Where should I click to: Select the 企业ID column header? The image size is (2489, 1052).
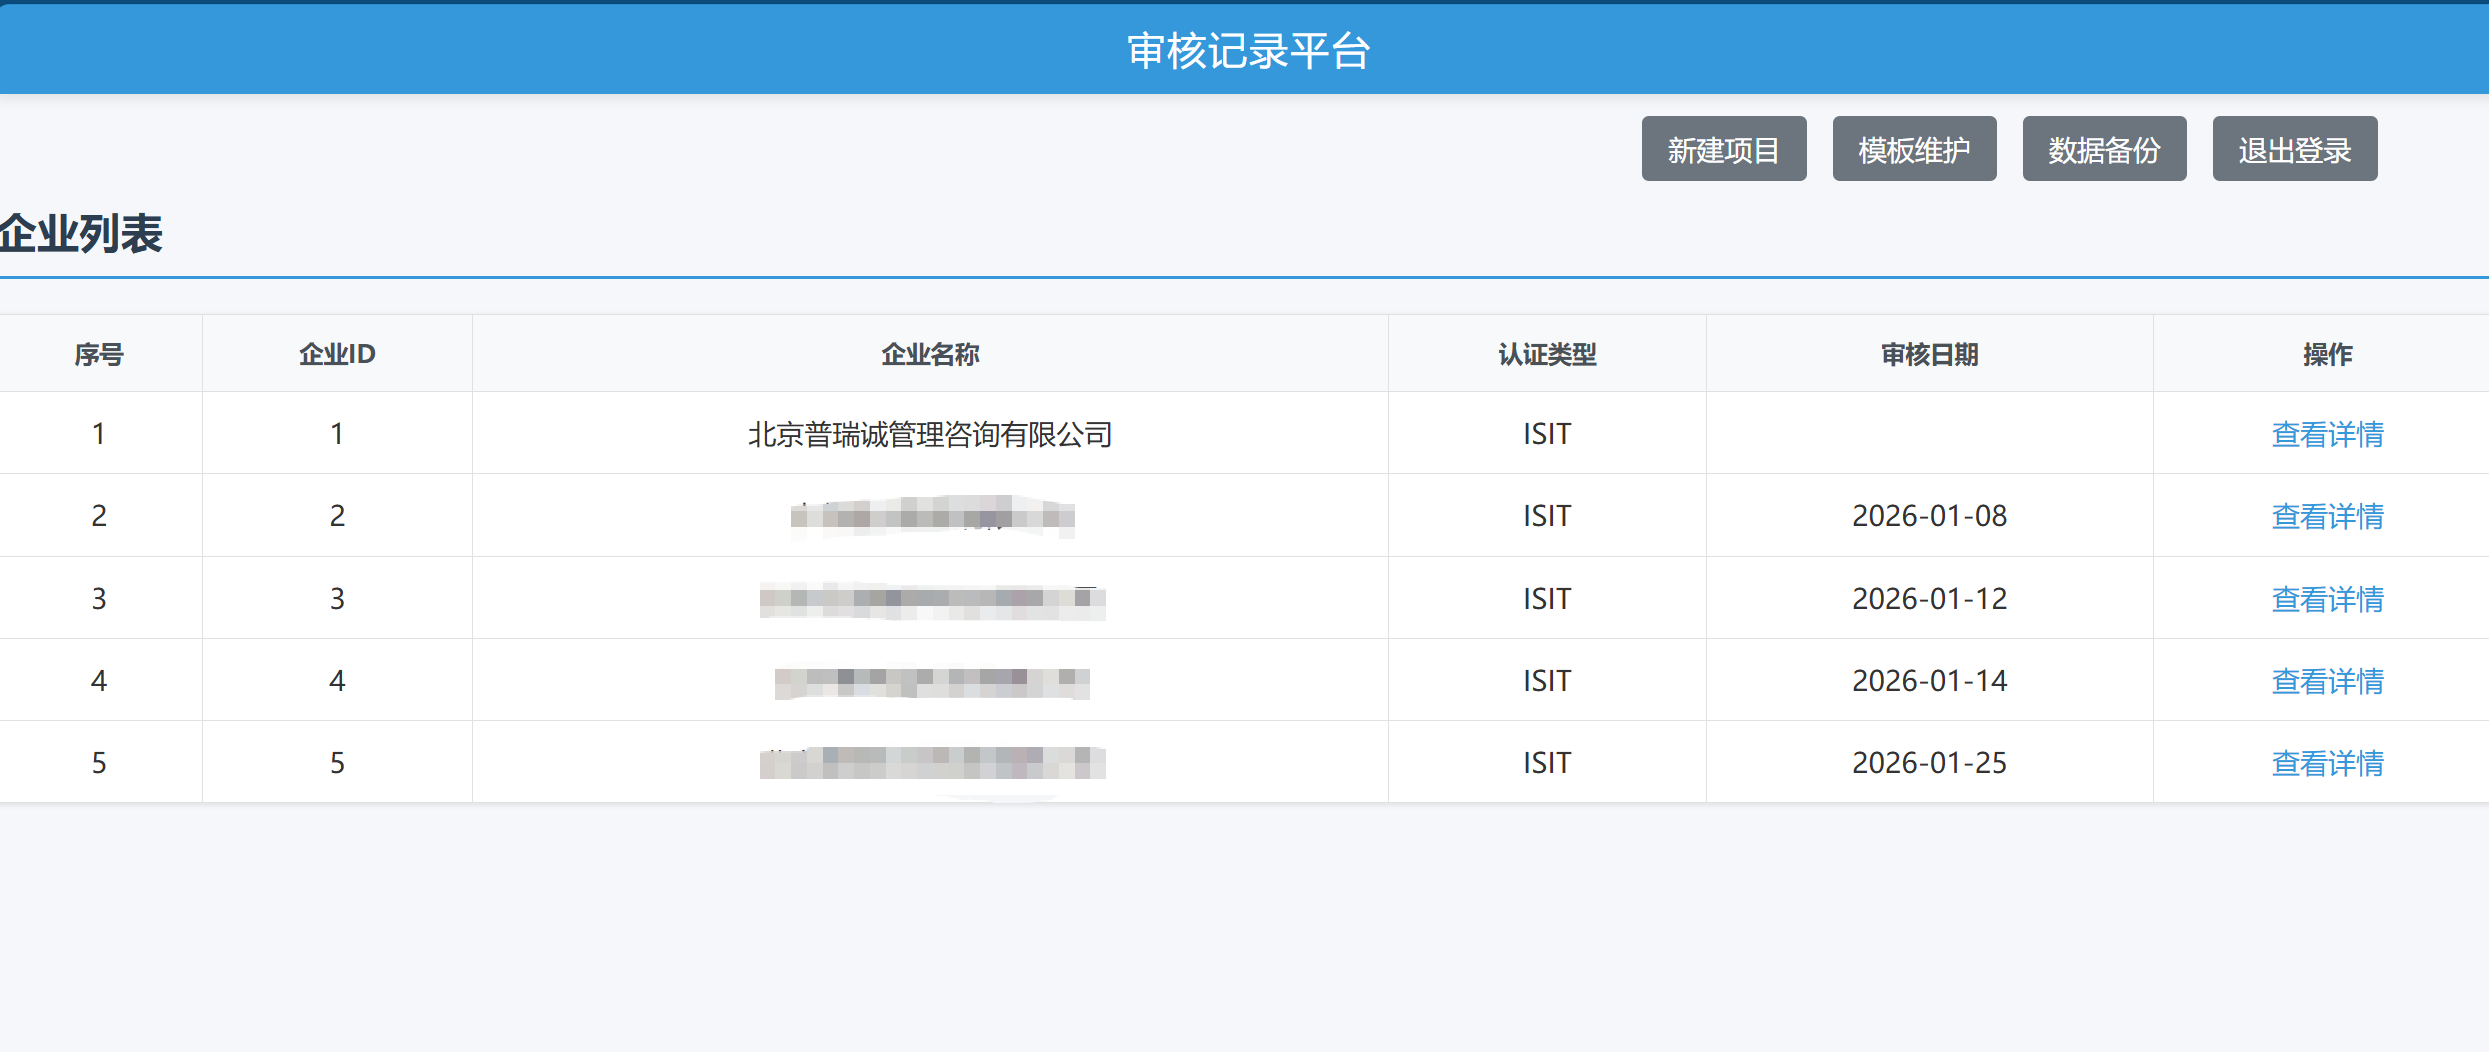[x=337, y=353]
